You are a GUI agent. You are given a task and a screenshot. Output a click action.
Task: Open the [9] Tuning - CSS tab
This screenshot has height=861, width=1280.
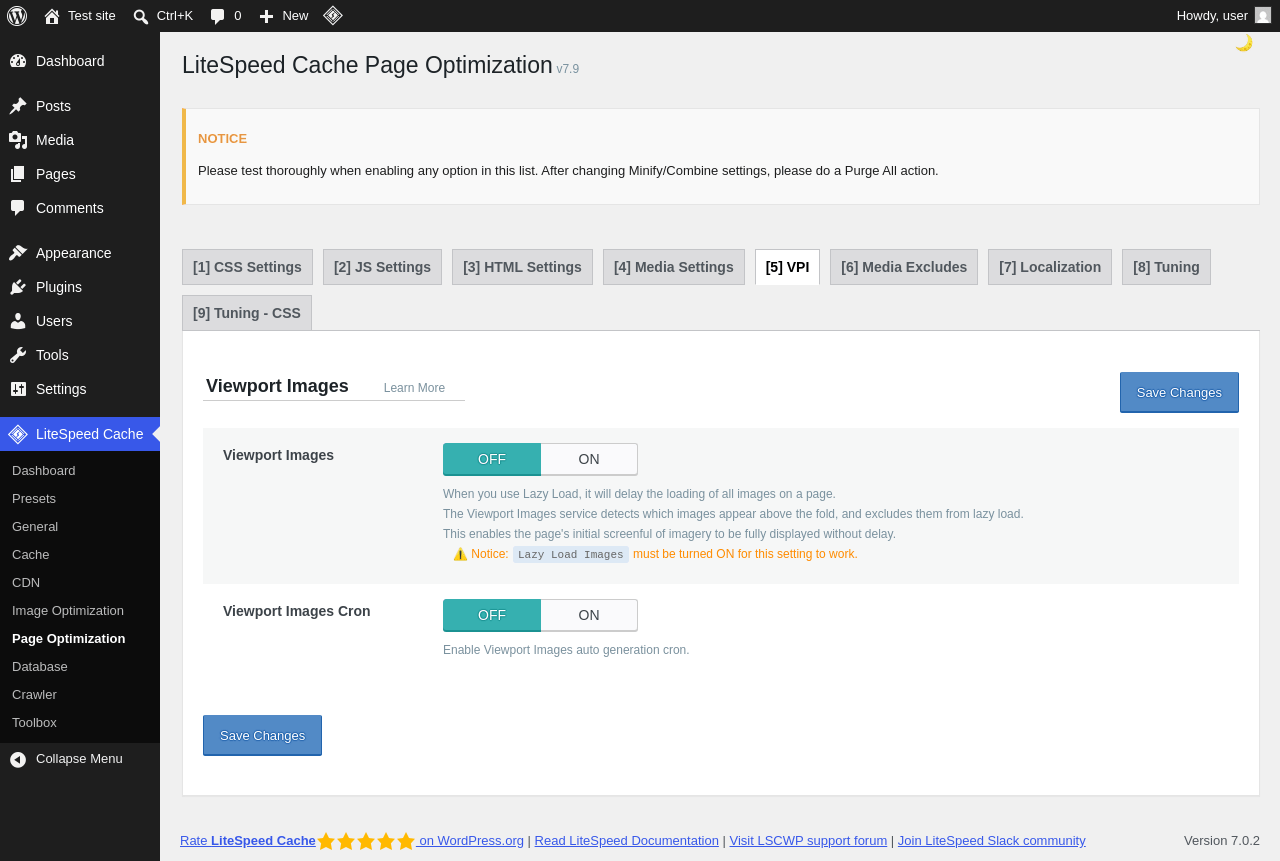pyautogui.click(x=247, y=313)
